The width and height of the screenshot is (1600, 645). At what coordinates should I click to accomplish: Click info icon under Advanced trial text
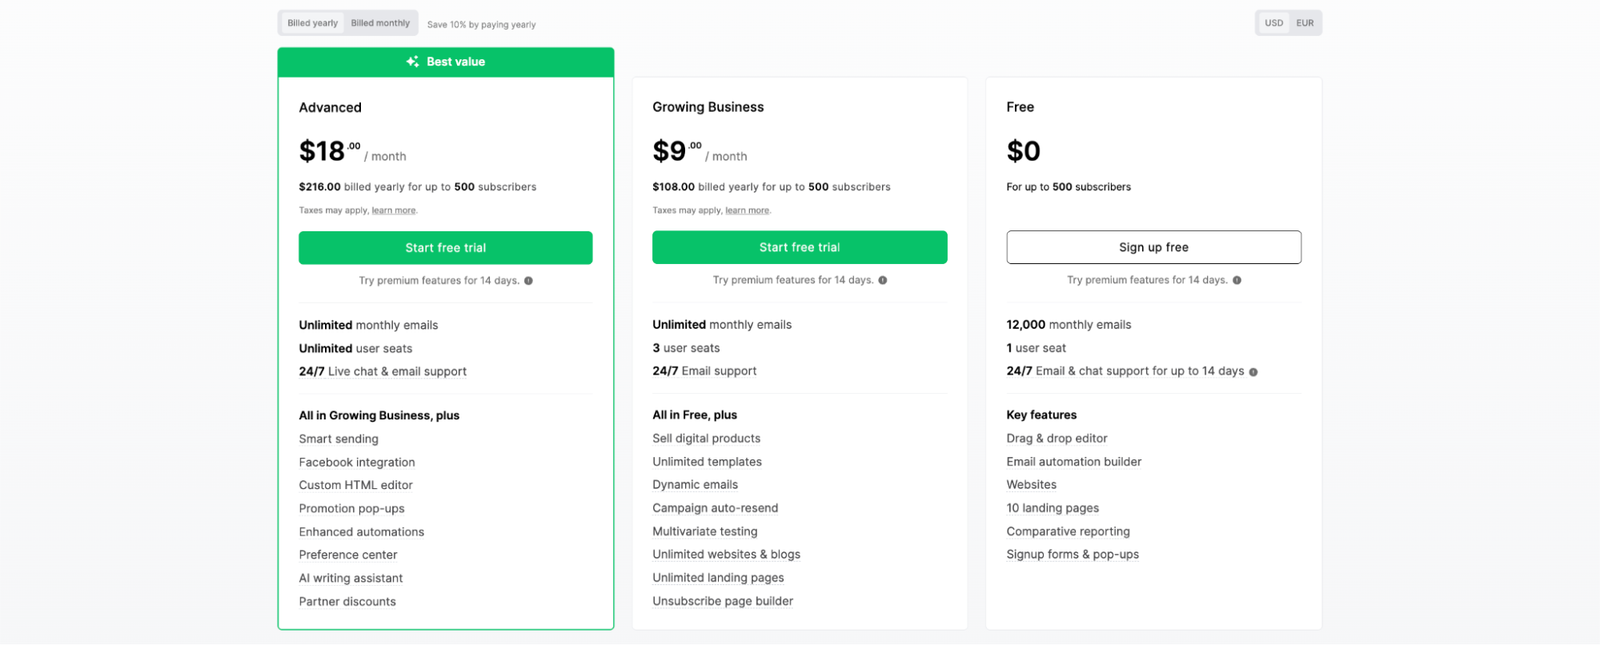click(528, 281)
